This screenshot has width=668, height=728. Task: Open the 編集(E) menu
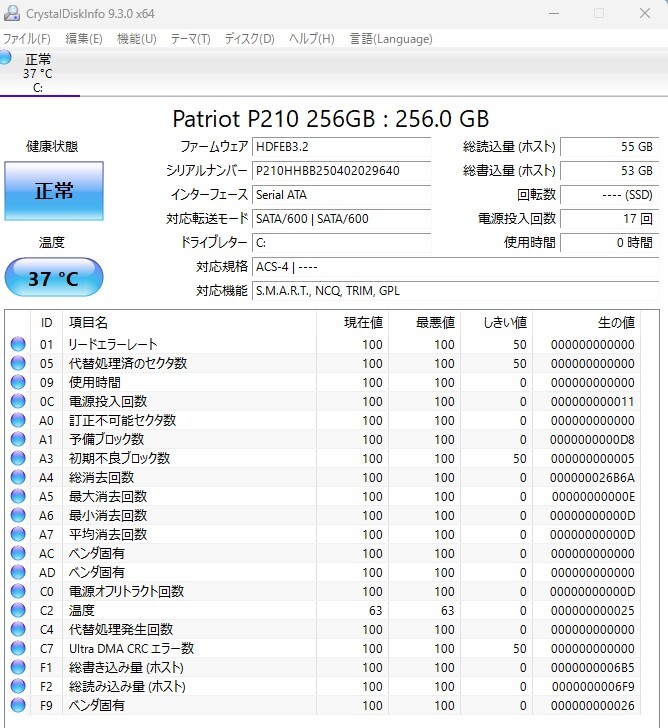coord(84,39)
